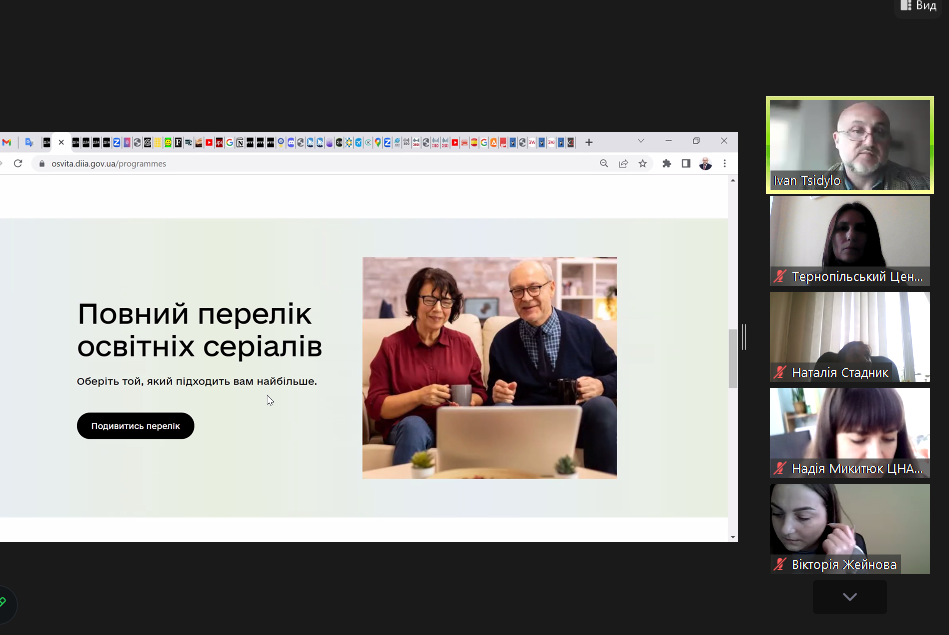Select Ivan Tsidylo video thumbnail

(849, 144)
